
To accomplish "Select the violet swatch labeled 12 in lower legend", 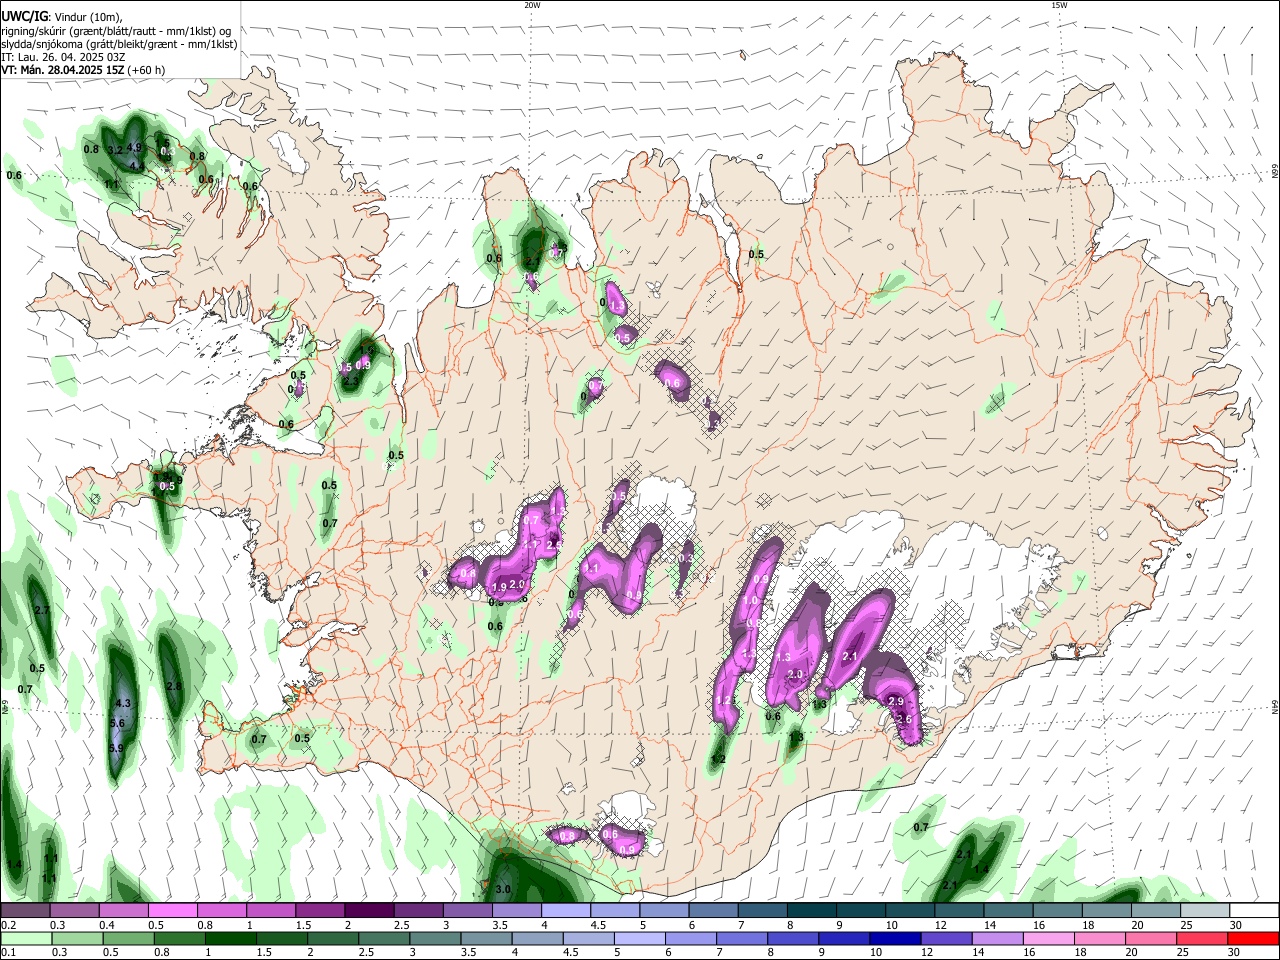I will (x=945, y=938).
